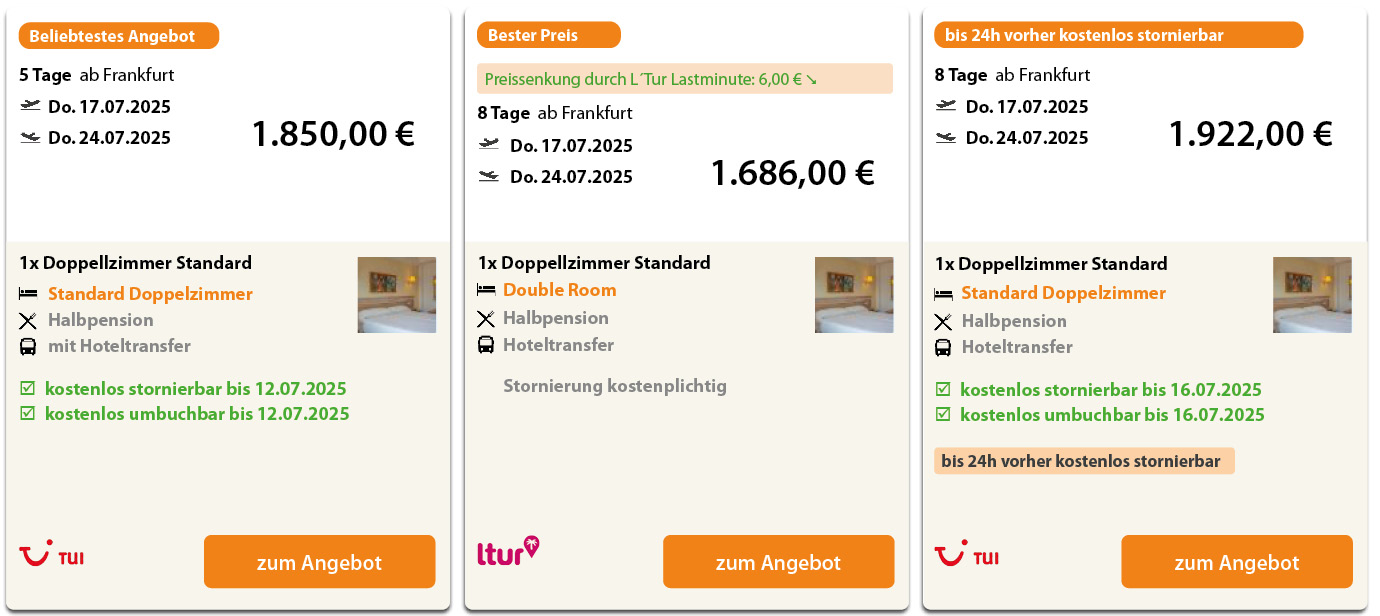Click the TUI logo in the 1.922,00 € offer
Image resolution: width=1380 pixels, height=616 pixels.
pyautogui.click(x=966, y=555)
